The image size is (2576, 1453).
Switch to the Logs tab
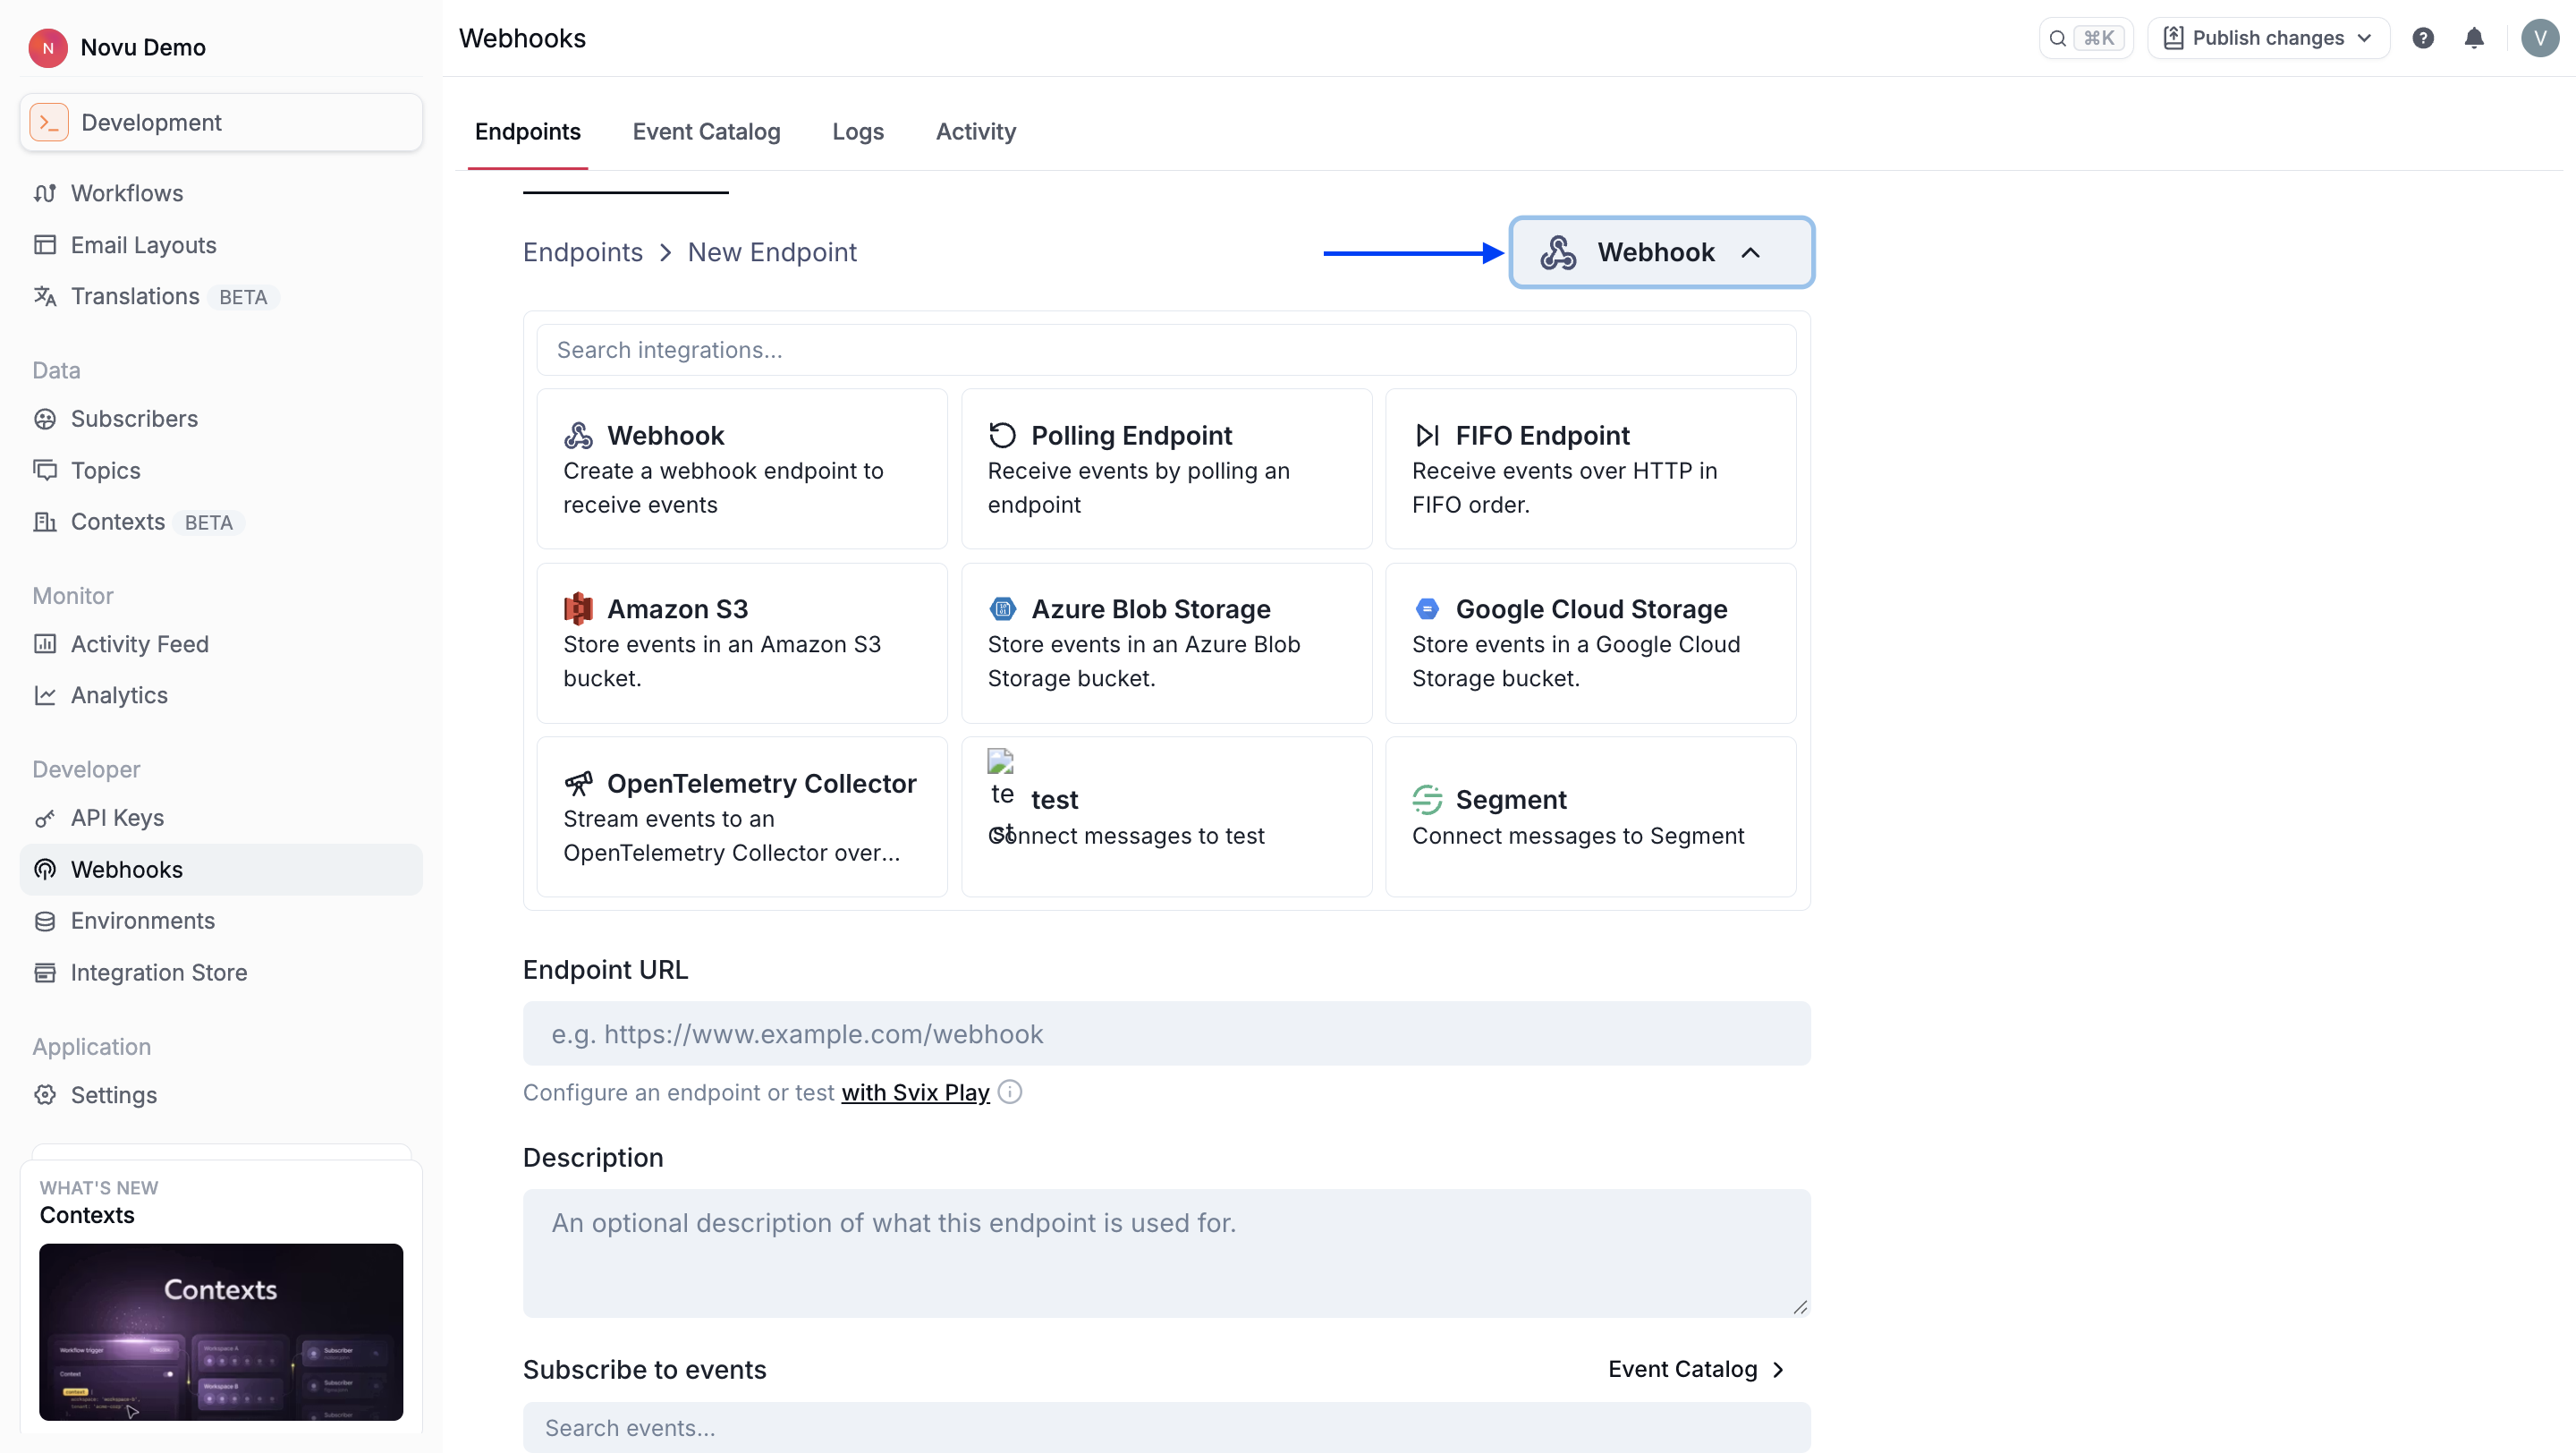[857, 131]
